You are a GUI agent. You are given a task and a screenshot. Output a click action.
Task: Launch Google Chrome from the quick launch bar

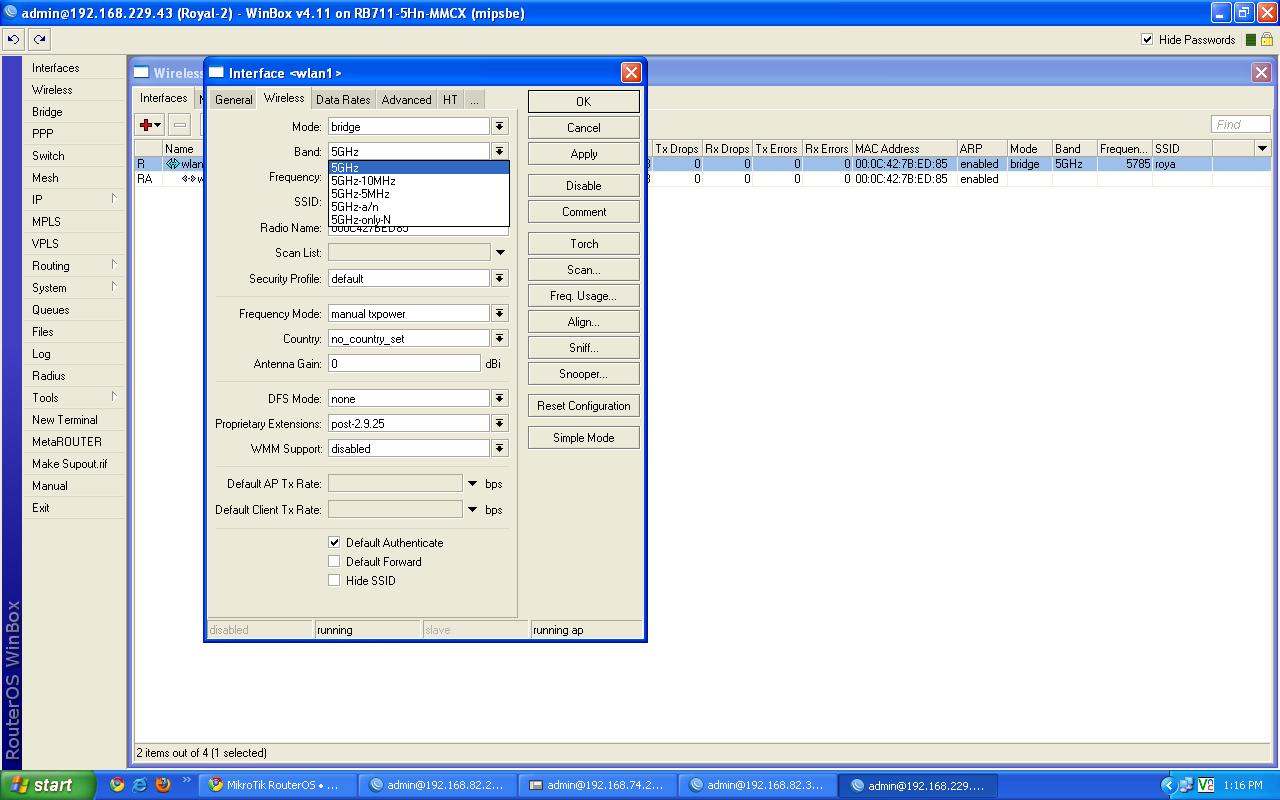click(117, 785)
